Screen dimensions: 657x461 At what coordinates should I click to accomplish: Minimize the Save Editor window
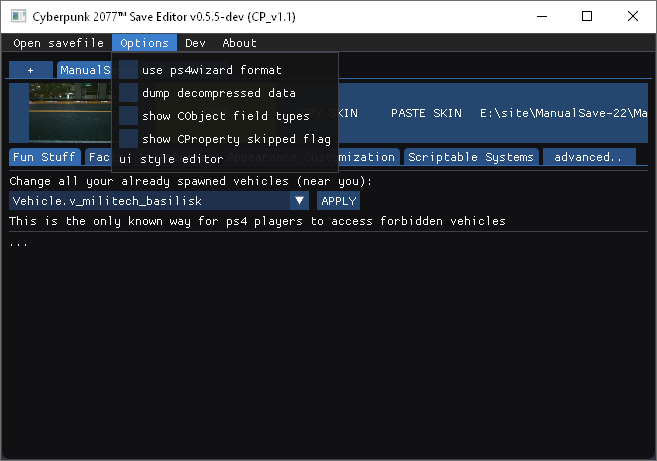click(542, 16)
